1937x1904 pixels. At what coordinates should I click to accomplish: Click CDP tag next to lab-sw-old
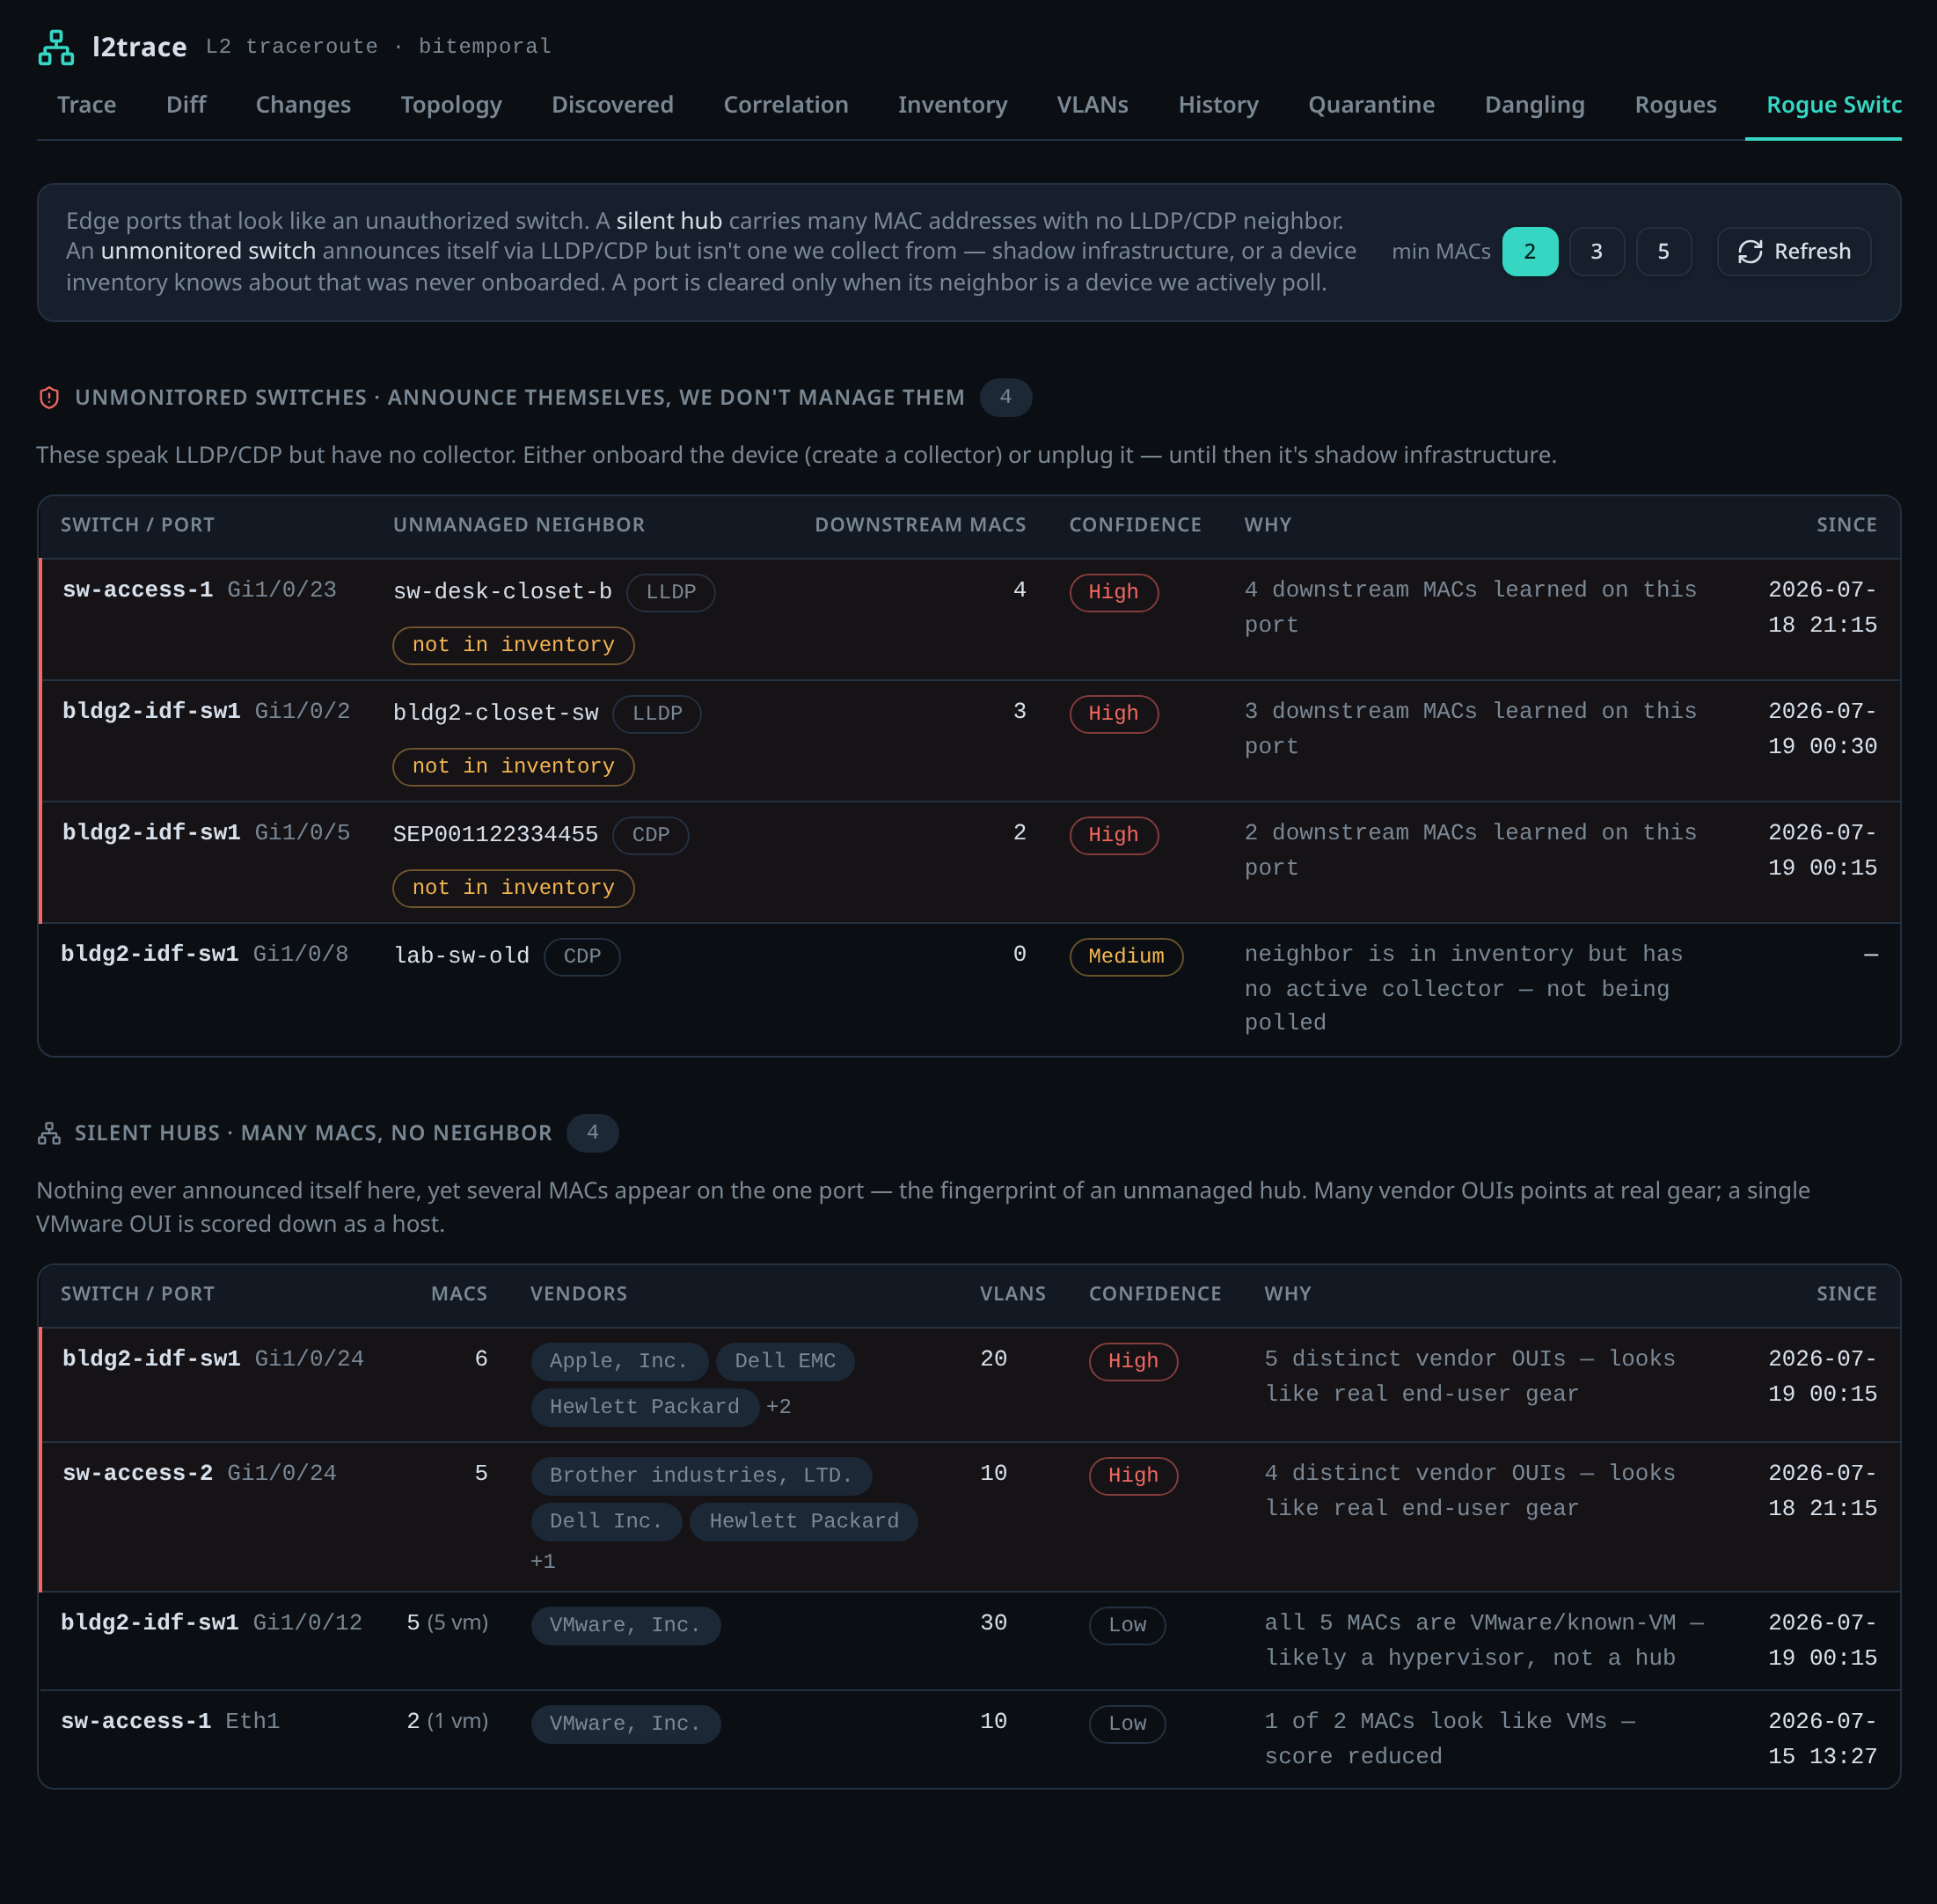(582, 957)
